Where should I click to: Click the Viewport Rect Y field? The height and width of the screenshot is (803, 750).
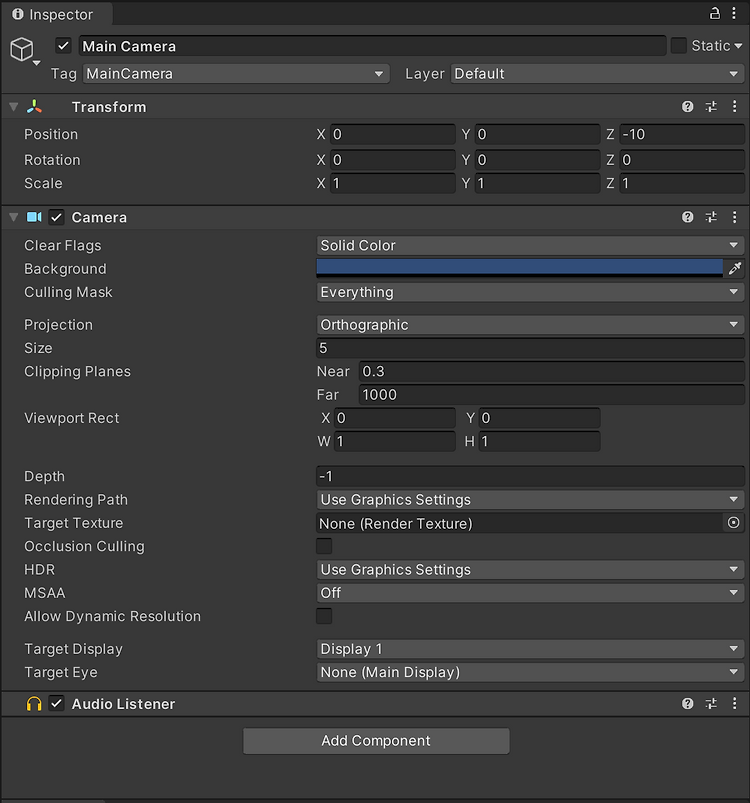[x=539, y=418]
